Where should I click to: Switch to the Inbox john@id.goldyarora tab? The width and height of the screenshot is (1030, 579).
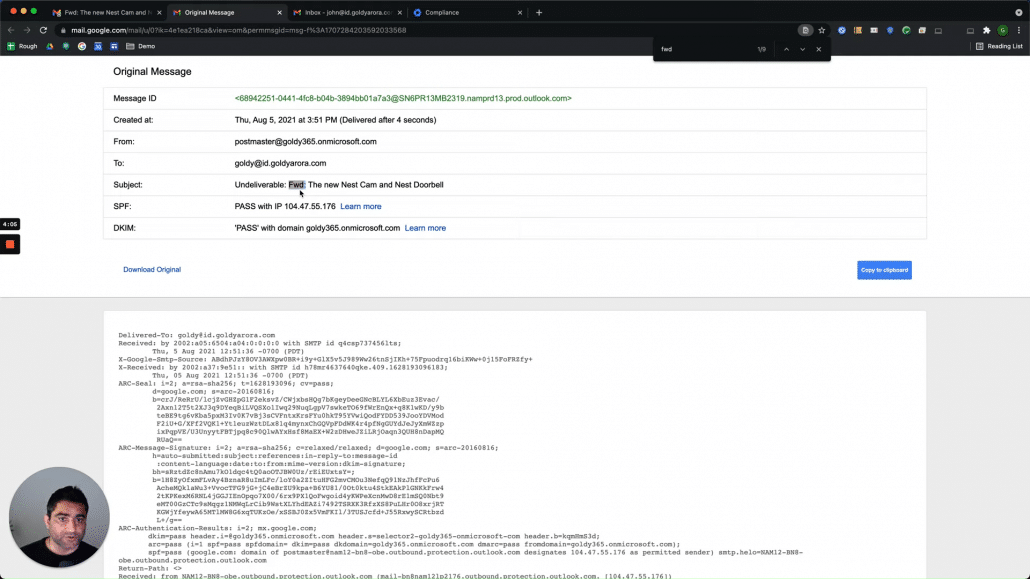[x=345, y=12]
